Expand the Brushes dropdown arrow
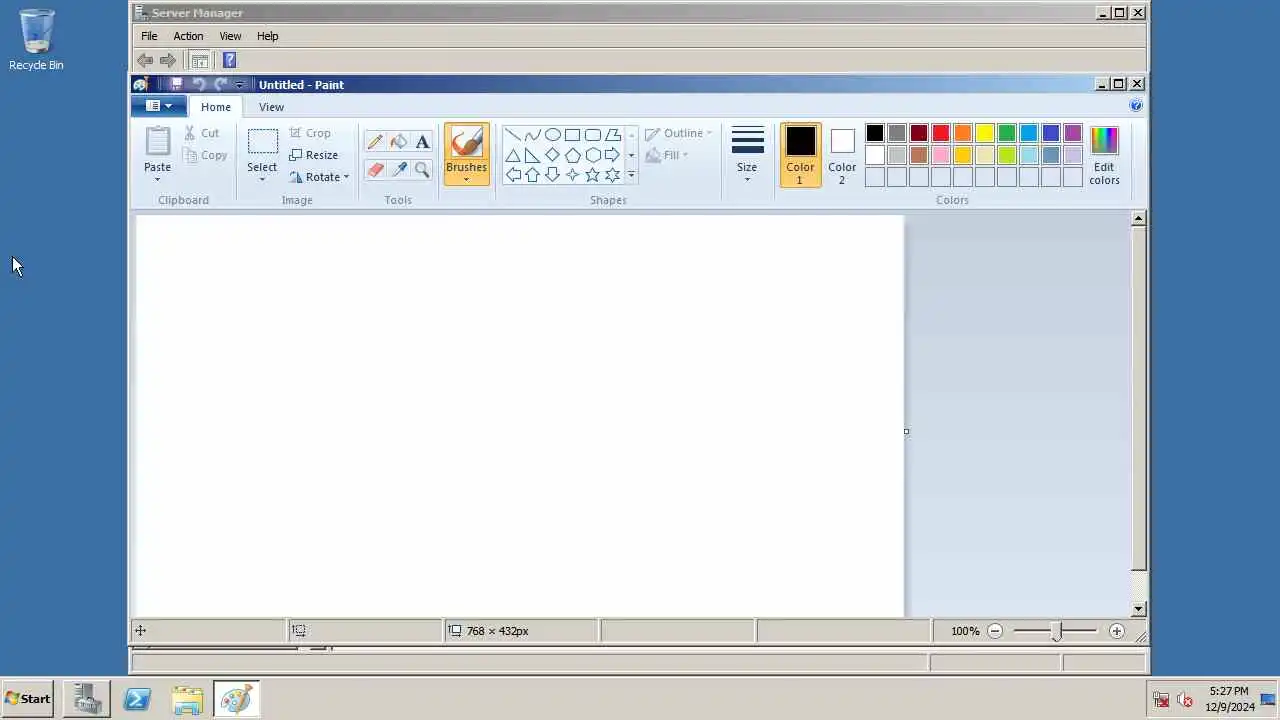The height and width of the screenshot is (720, 1280). [x=466, y=180]
